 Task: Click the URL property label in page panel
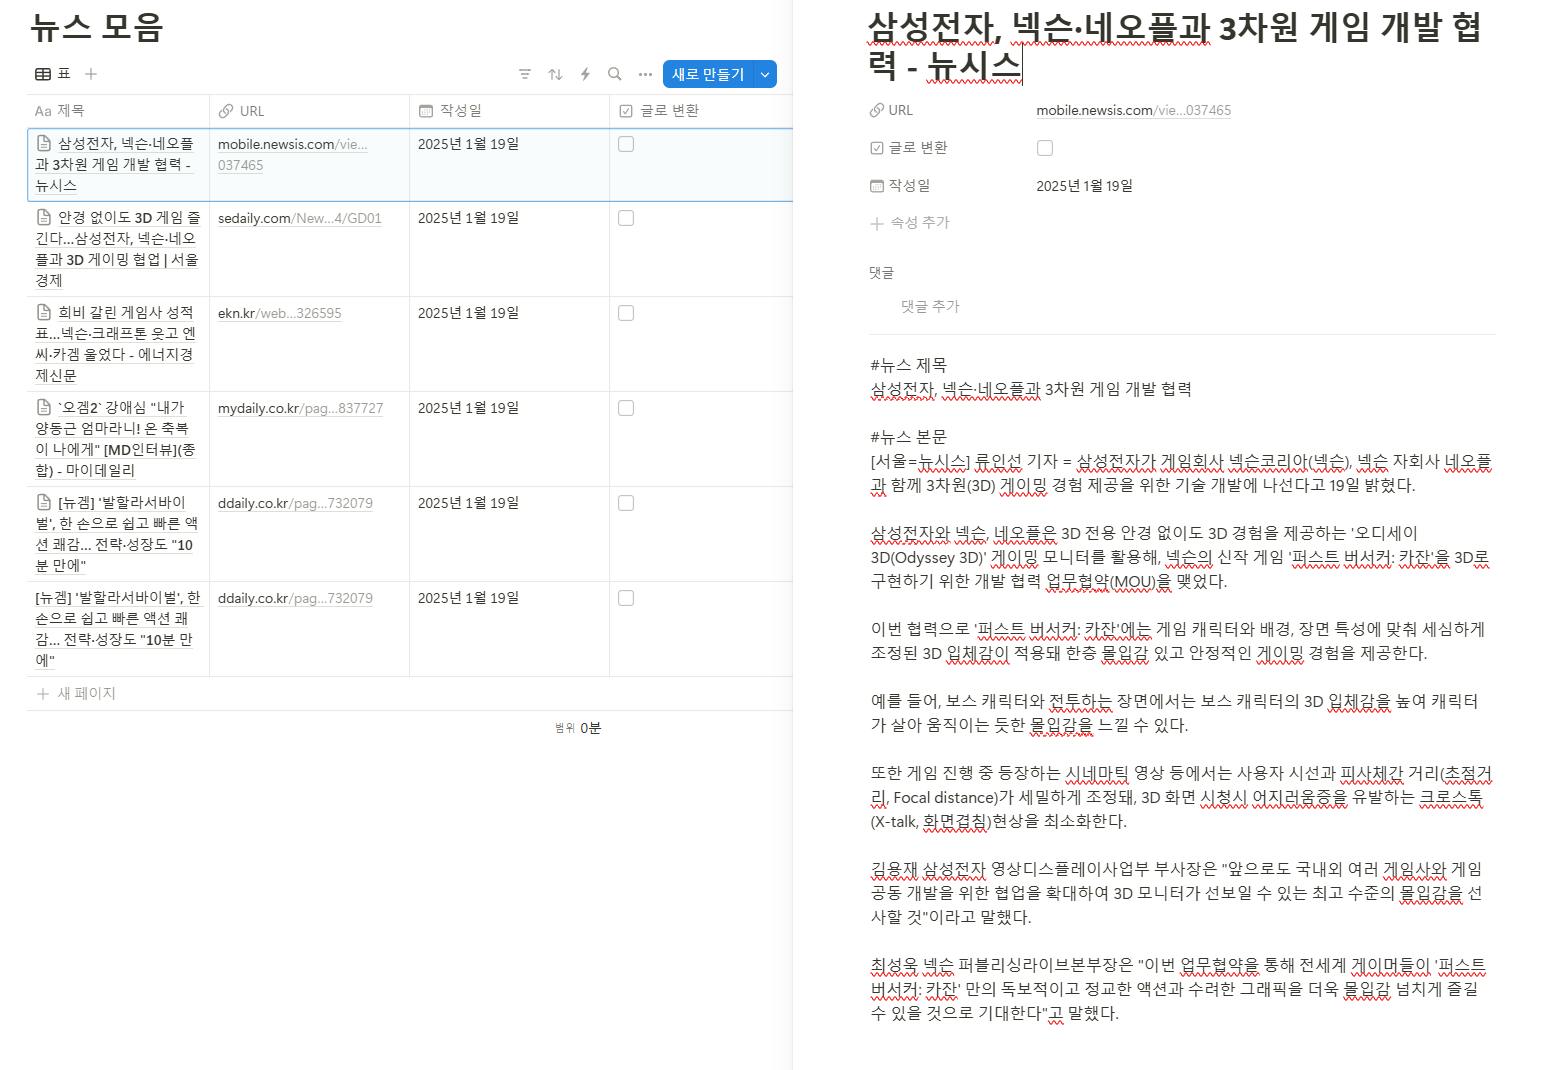point(891,110)
